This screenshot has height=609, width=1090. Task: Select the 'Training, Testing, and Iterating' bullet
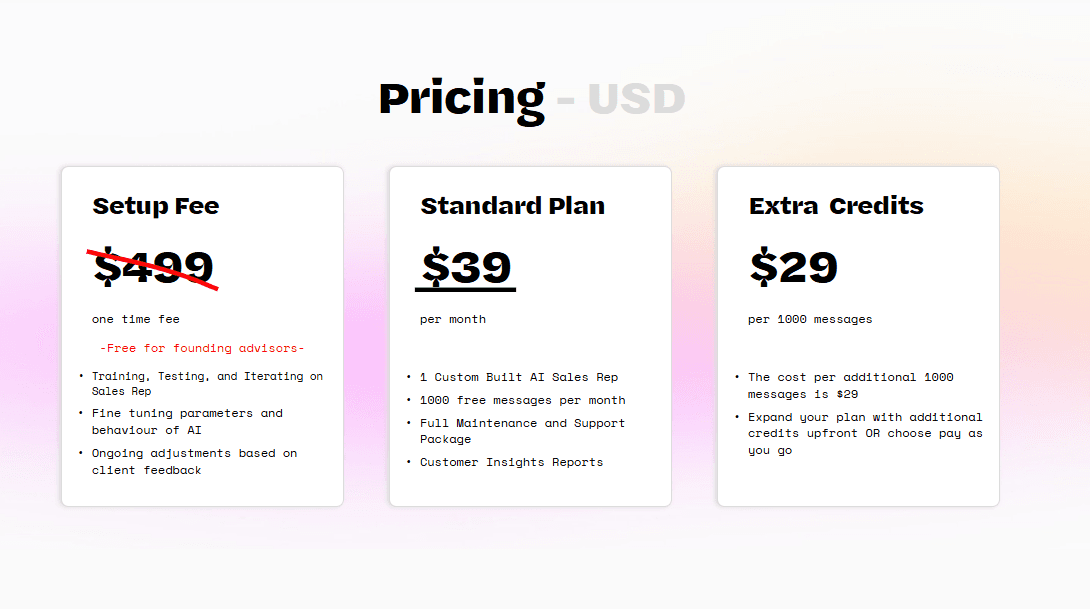click(207, 384)
